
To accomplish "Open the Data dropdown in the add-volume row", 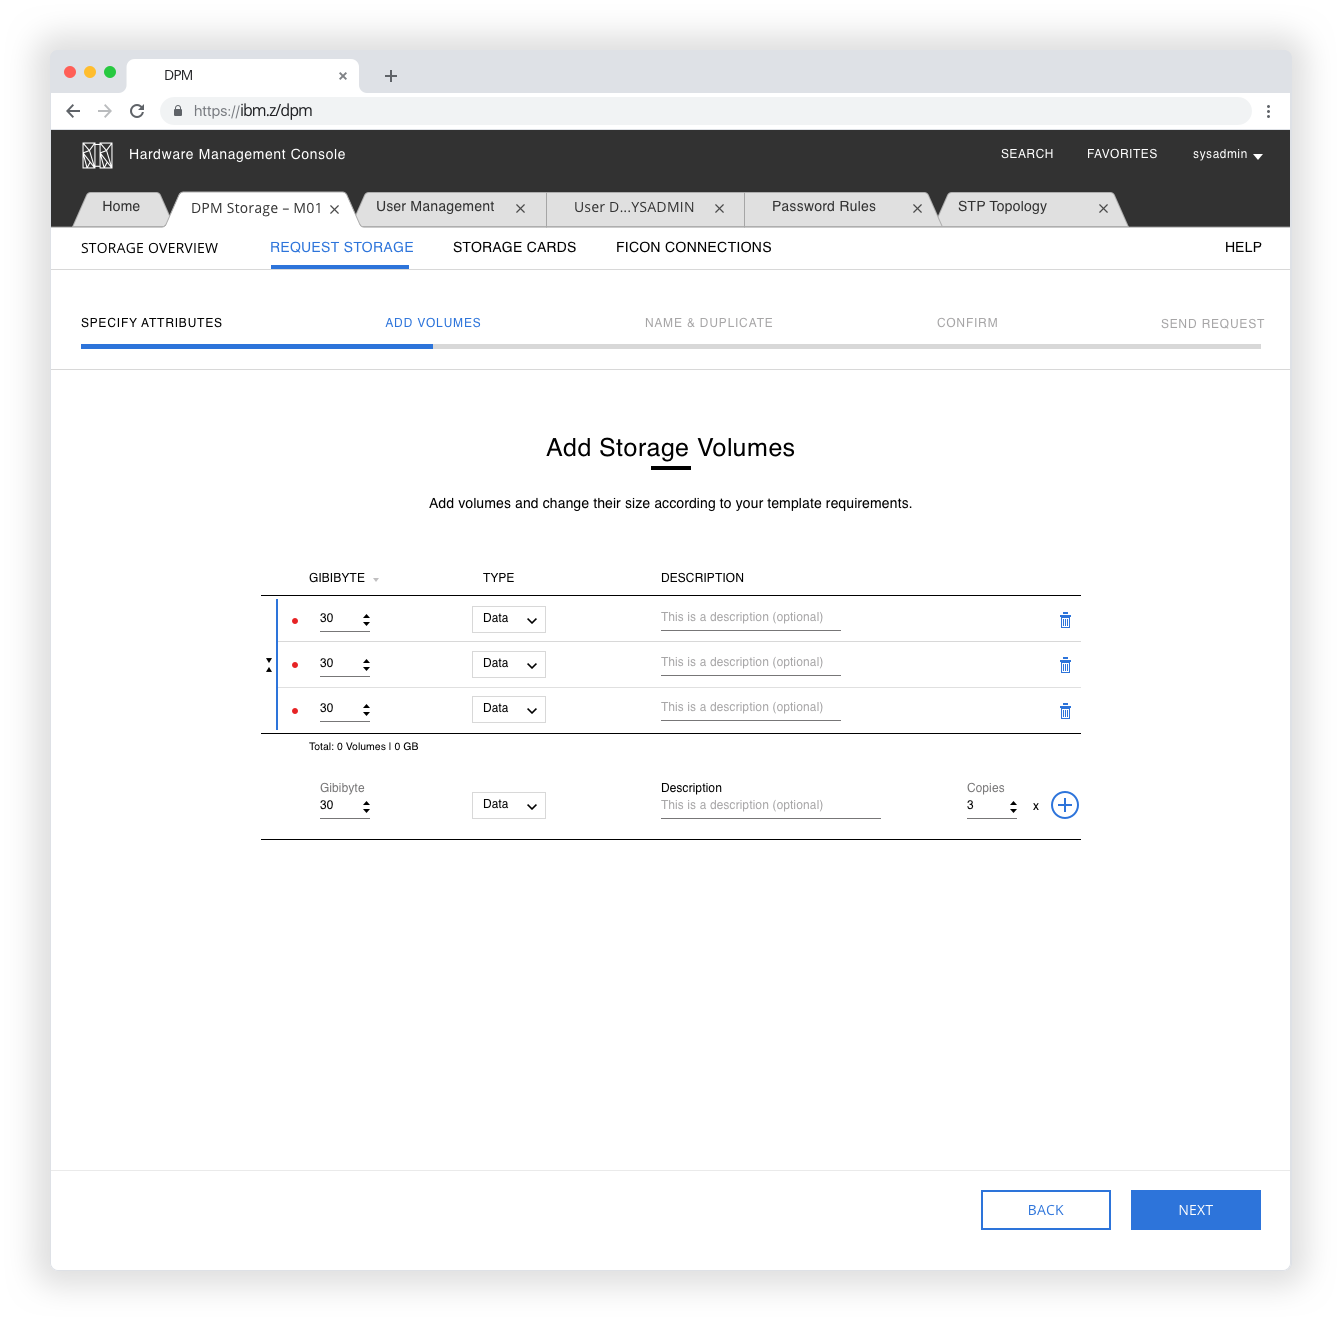I will 508,805.
